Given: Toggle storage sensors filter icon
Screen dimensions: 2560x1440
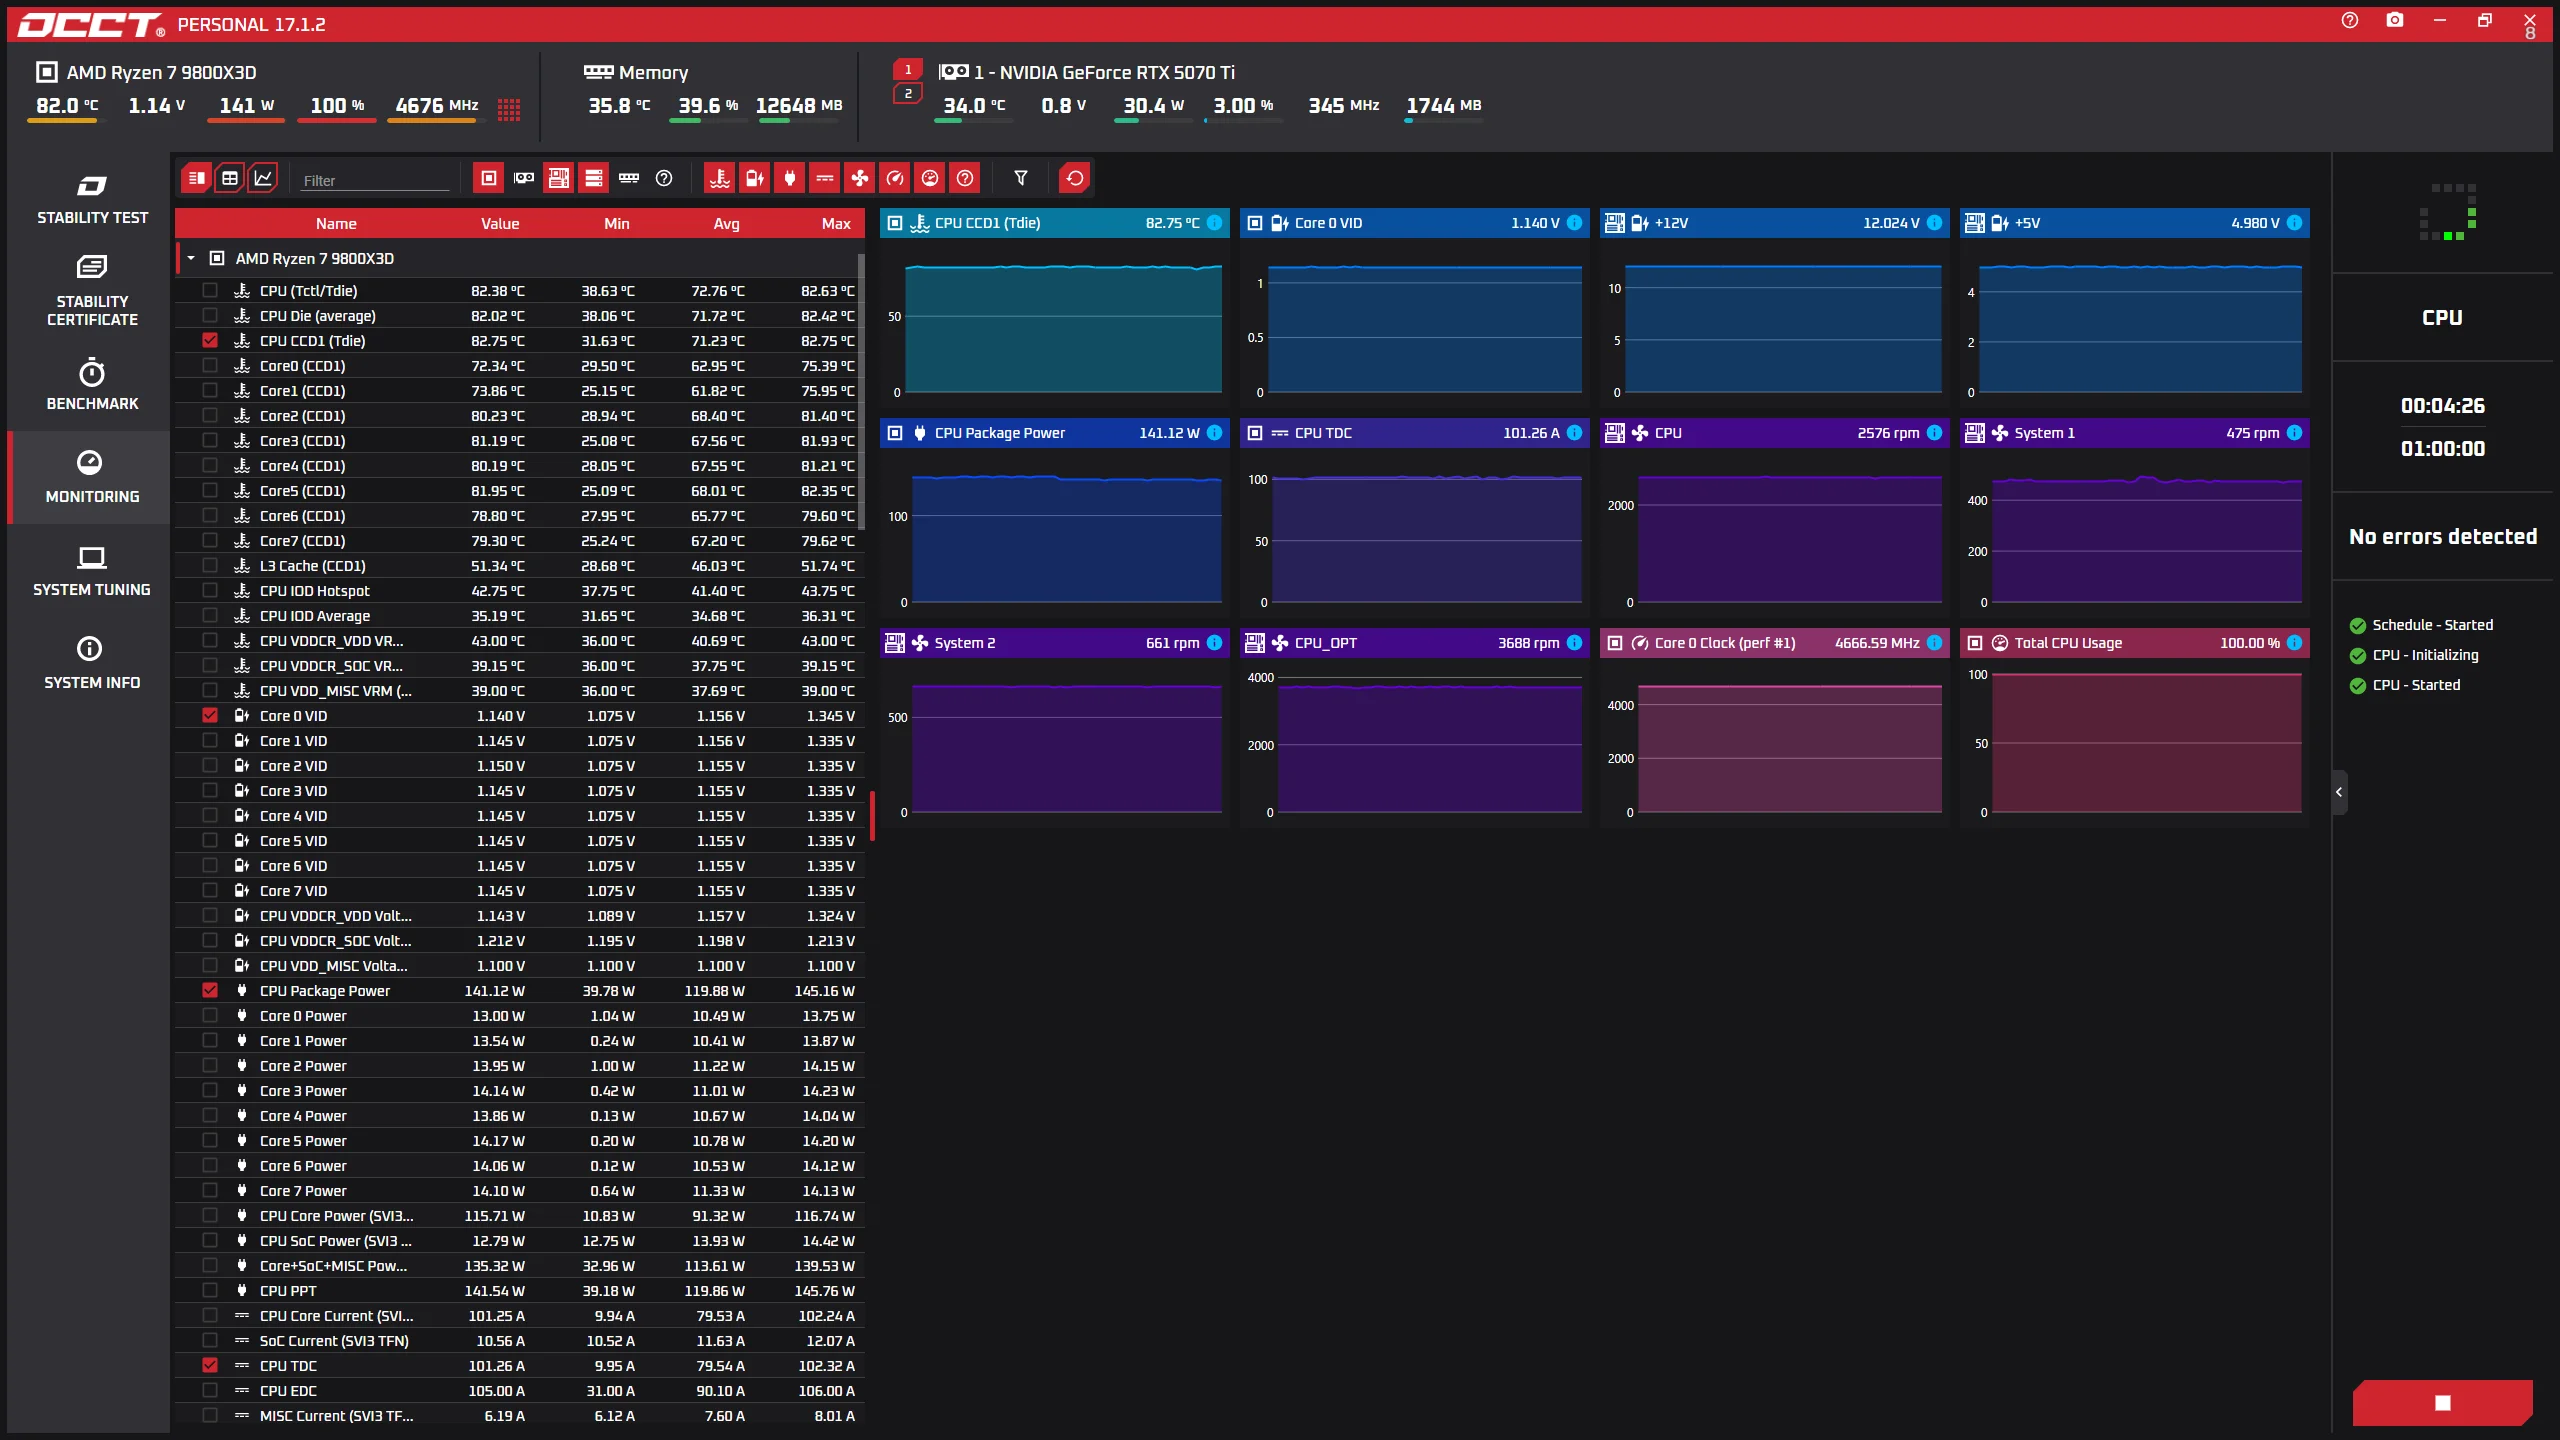Looking at the screenshot, I should click(x=594, y=178).
